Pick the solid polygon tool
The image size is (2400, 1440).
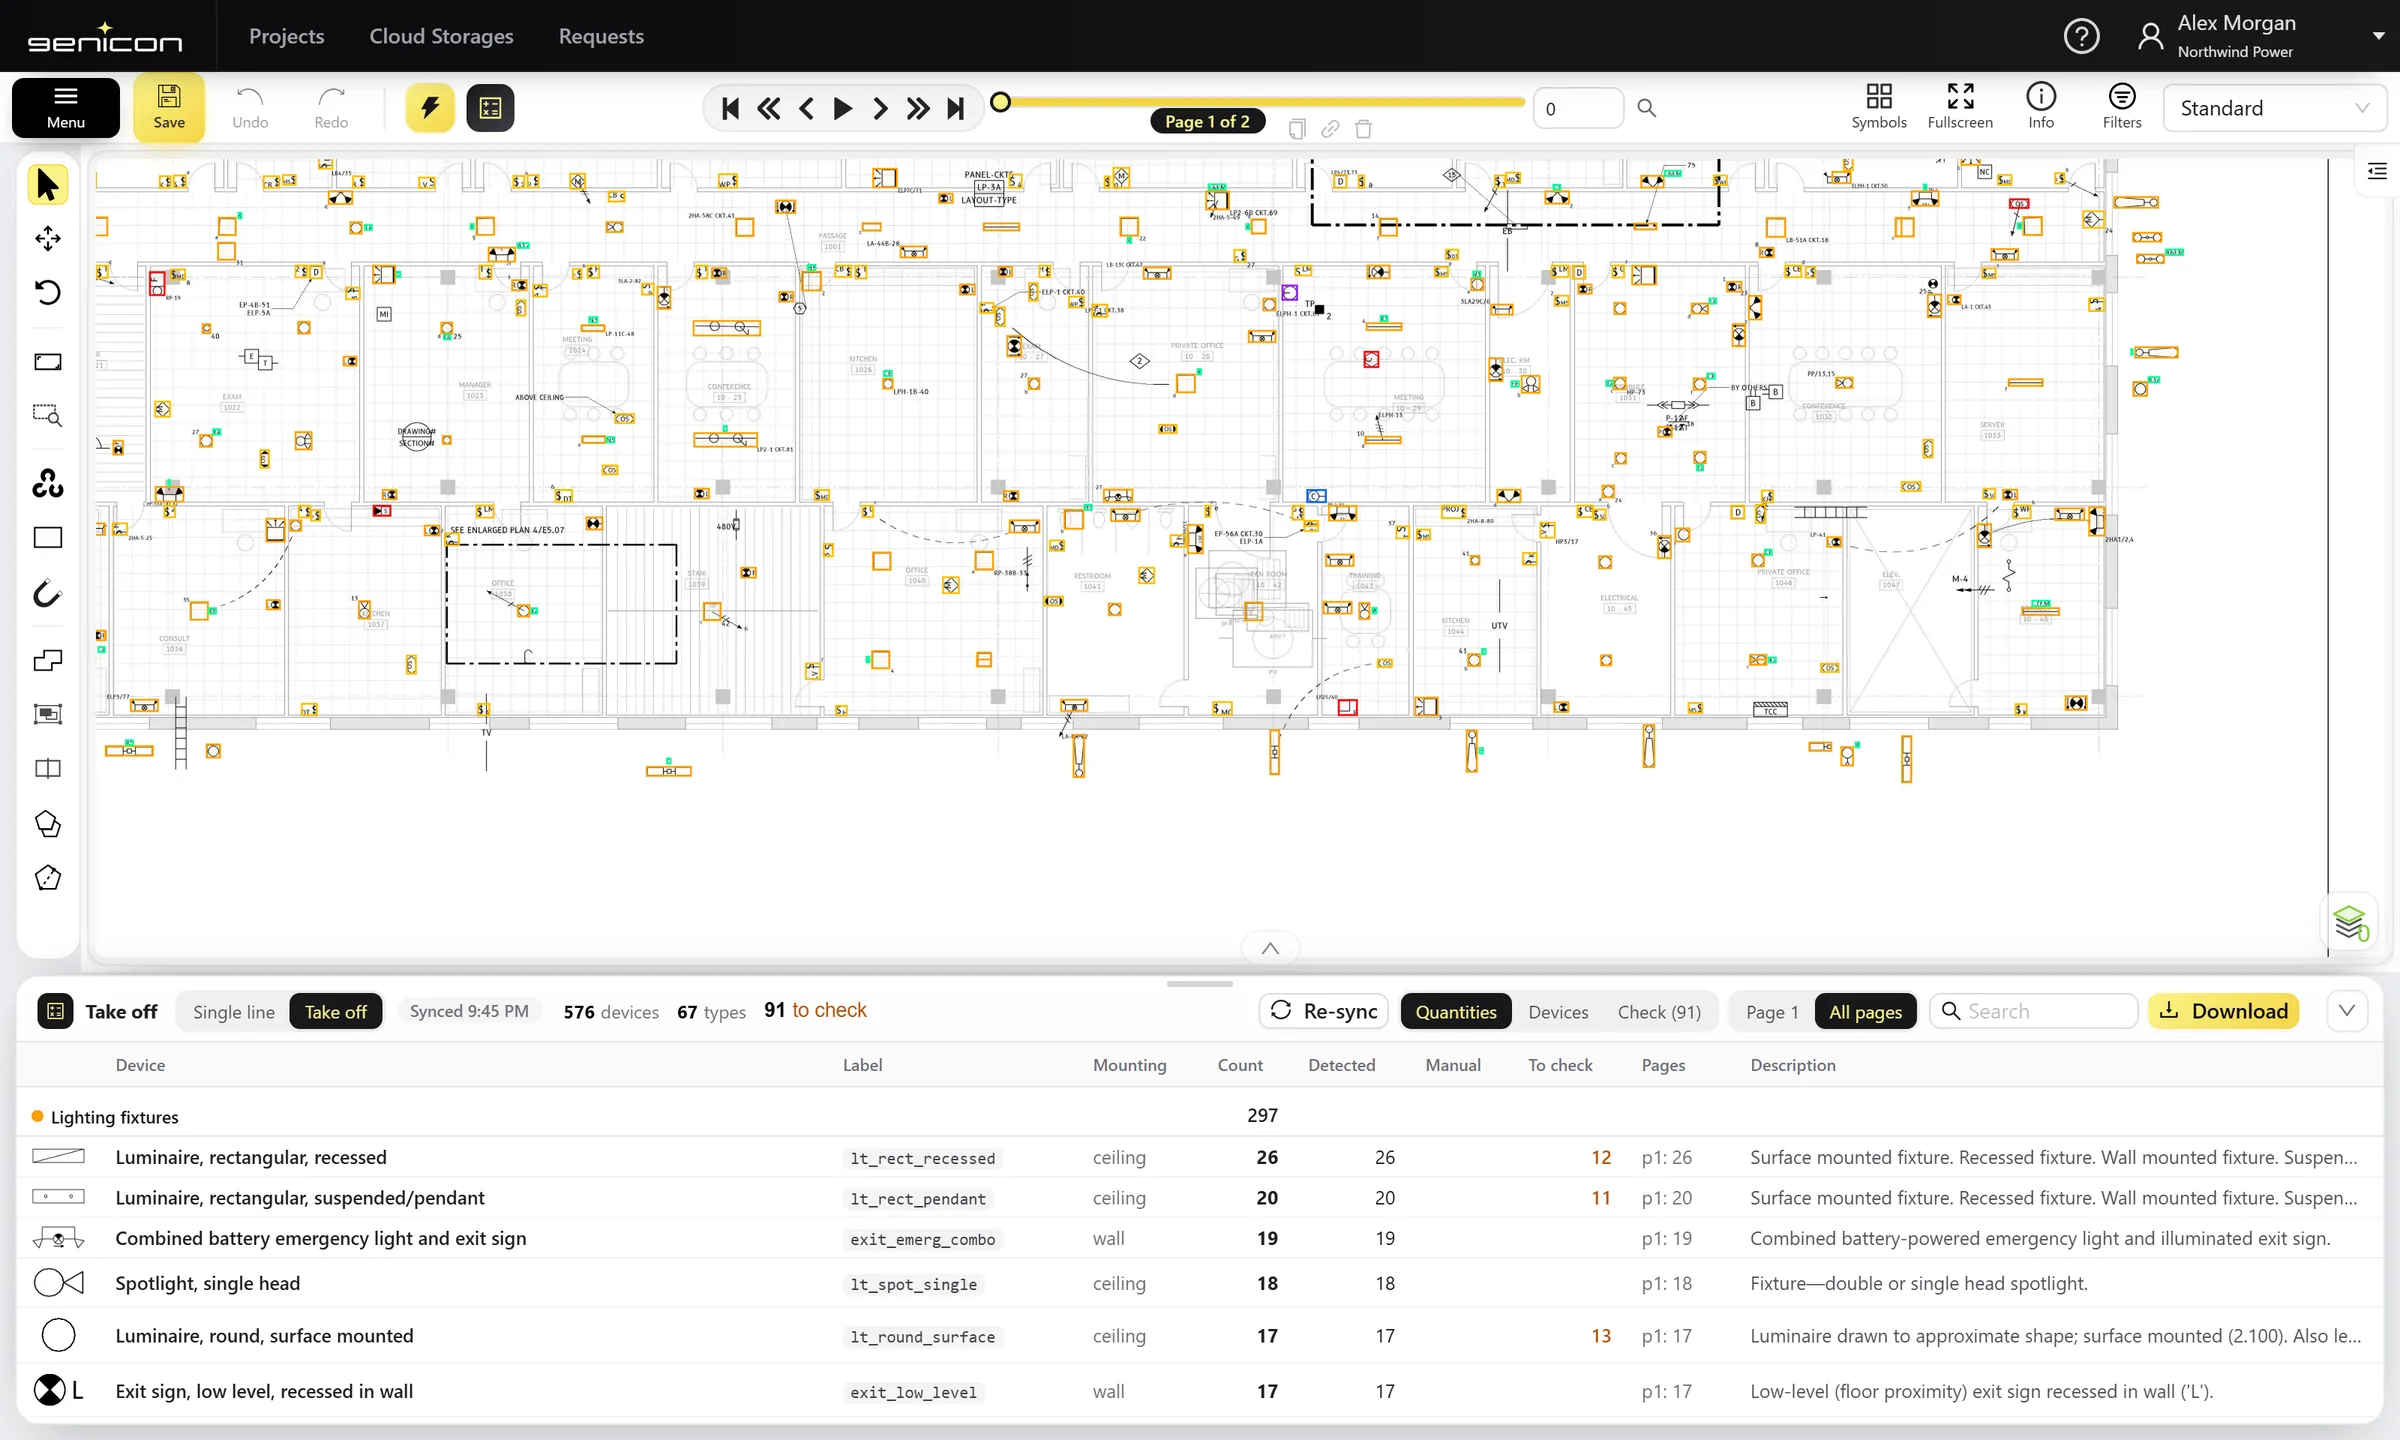pyautogui.click(x=47, y=824)
